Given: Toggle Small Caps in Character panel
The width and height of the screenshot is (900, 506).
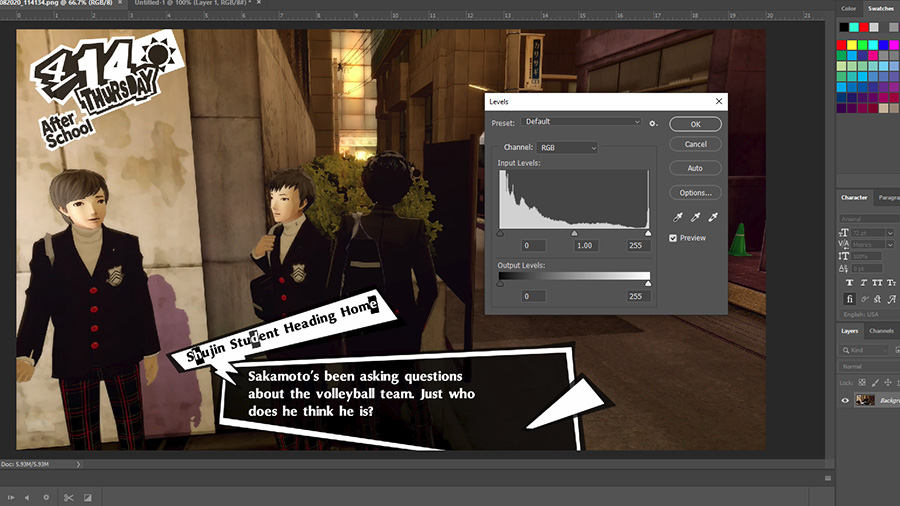Looking at the screenshot, I should (891, 283).
